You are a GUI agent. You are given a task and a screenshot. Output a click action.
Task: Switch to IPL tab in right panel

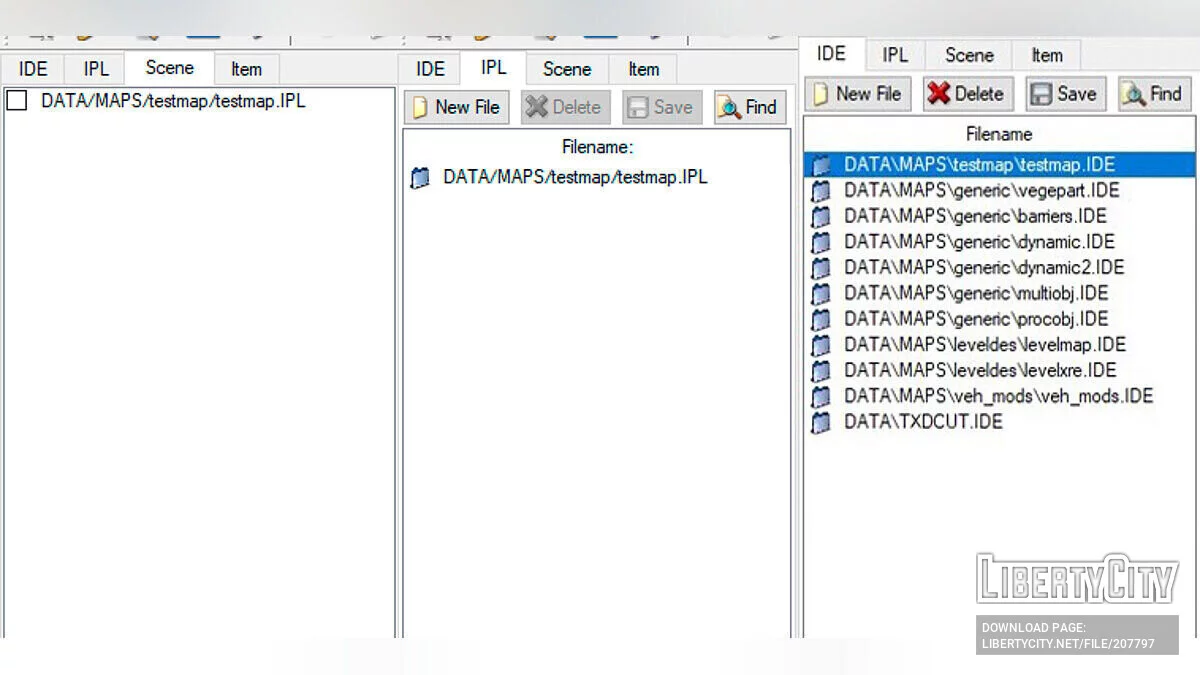[895, 55]
